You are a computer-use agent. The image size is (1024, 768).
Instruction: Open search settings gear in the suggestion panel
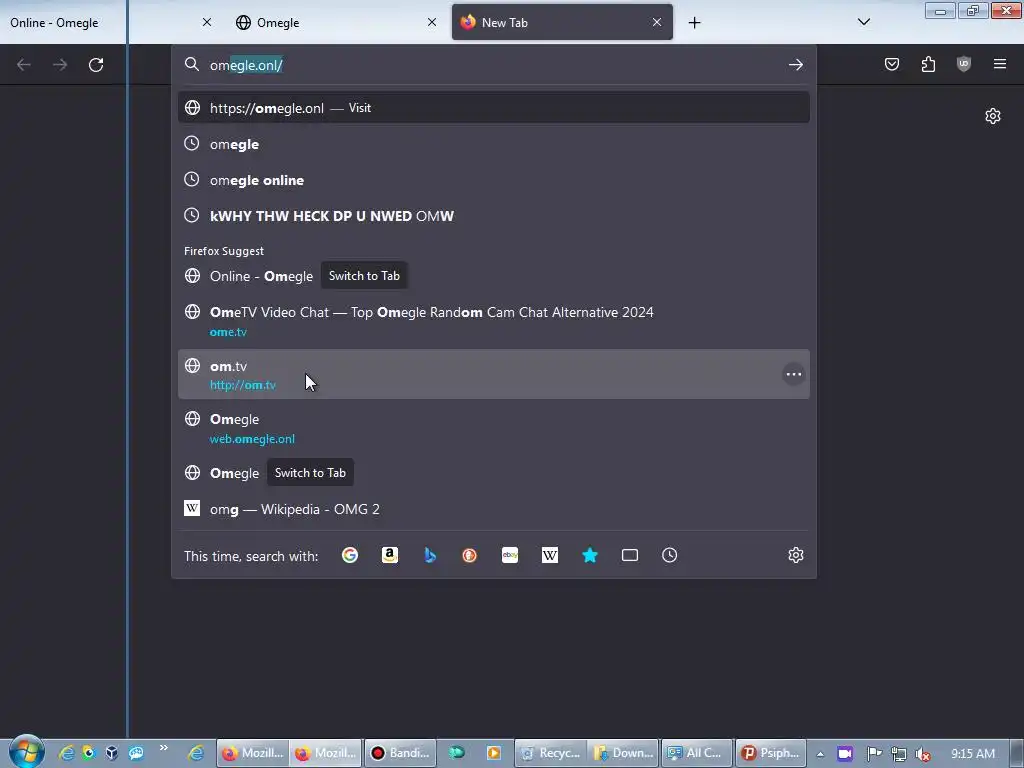795,556
